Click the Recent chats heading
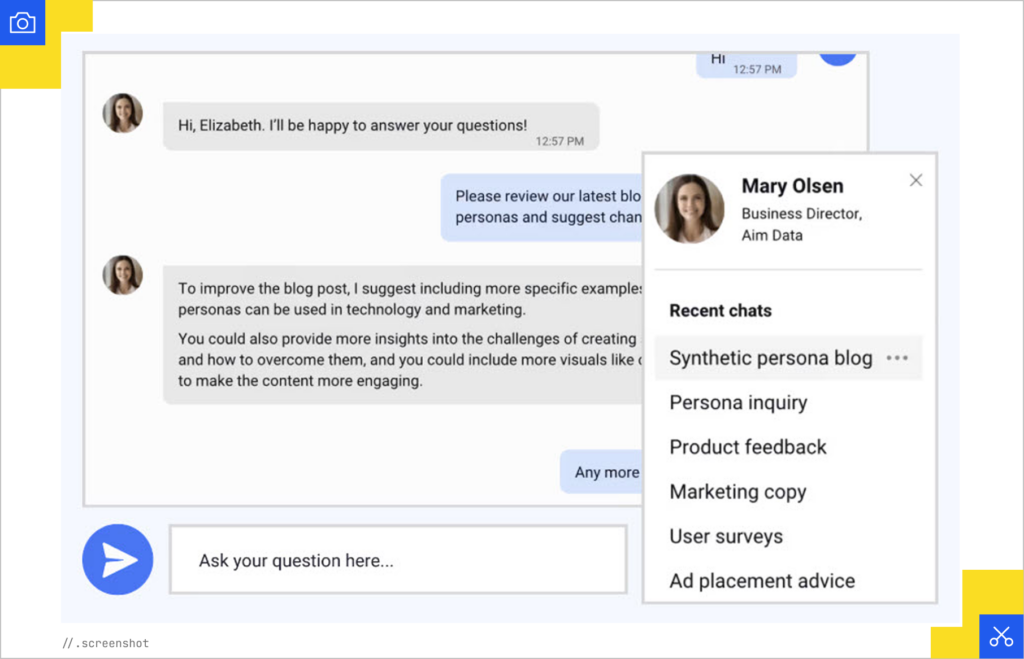Screen dimensions: 1024x659 point(720,311)
